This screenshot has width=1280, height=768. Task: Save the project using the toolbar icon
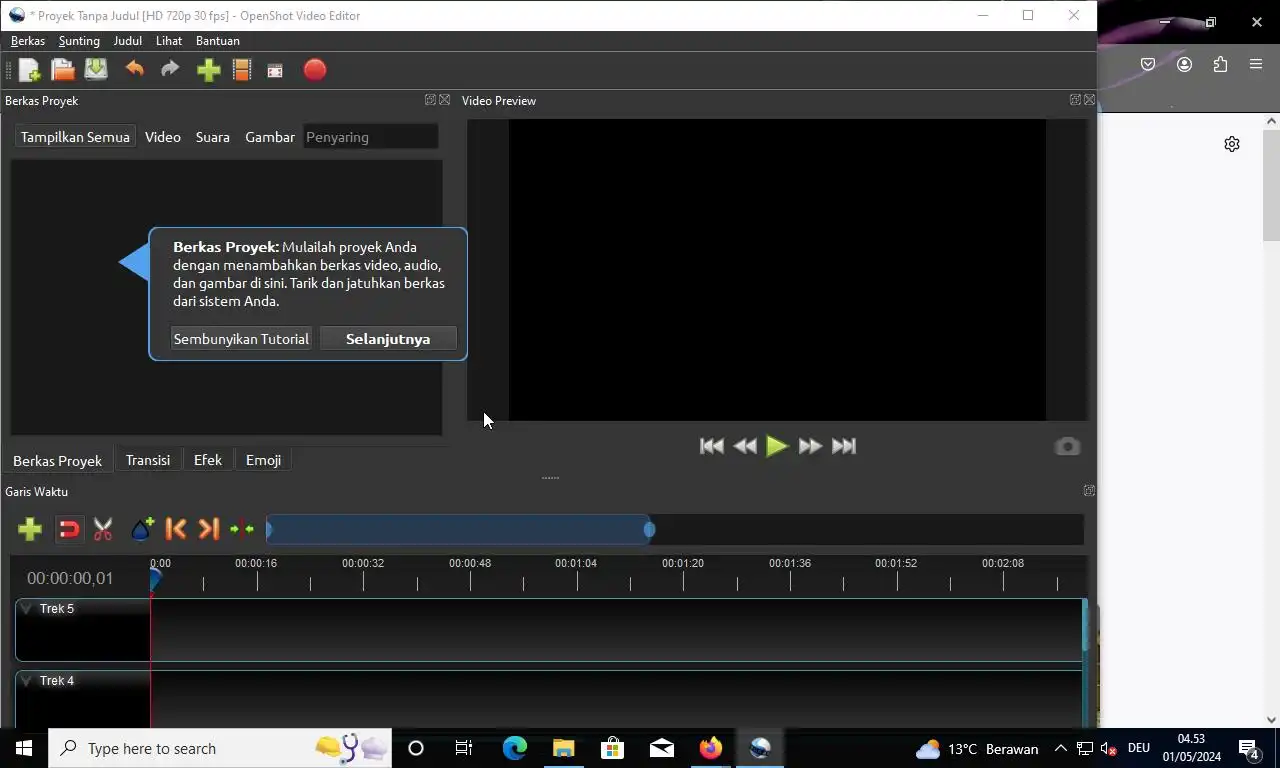96,70
